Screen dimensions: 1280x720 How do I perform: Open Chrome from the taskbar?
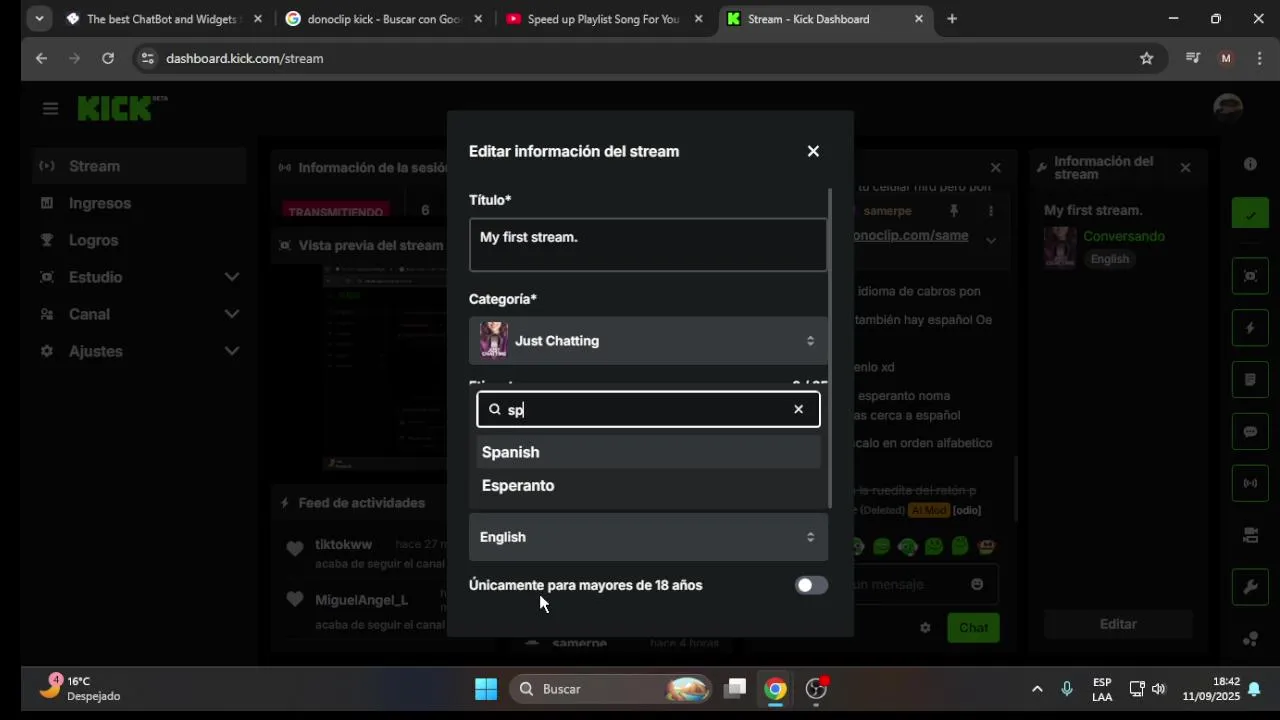(x=776, y=689)
